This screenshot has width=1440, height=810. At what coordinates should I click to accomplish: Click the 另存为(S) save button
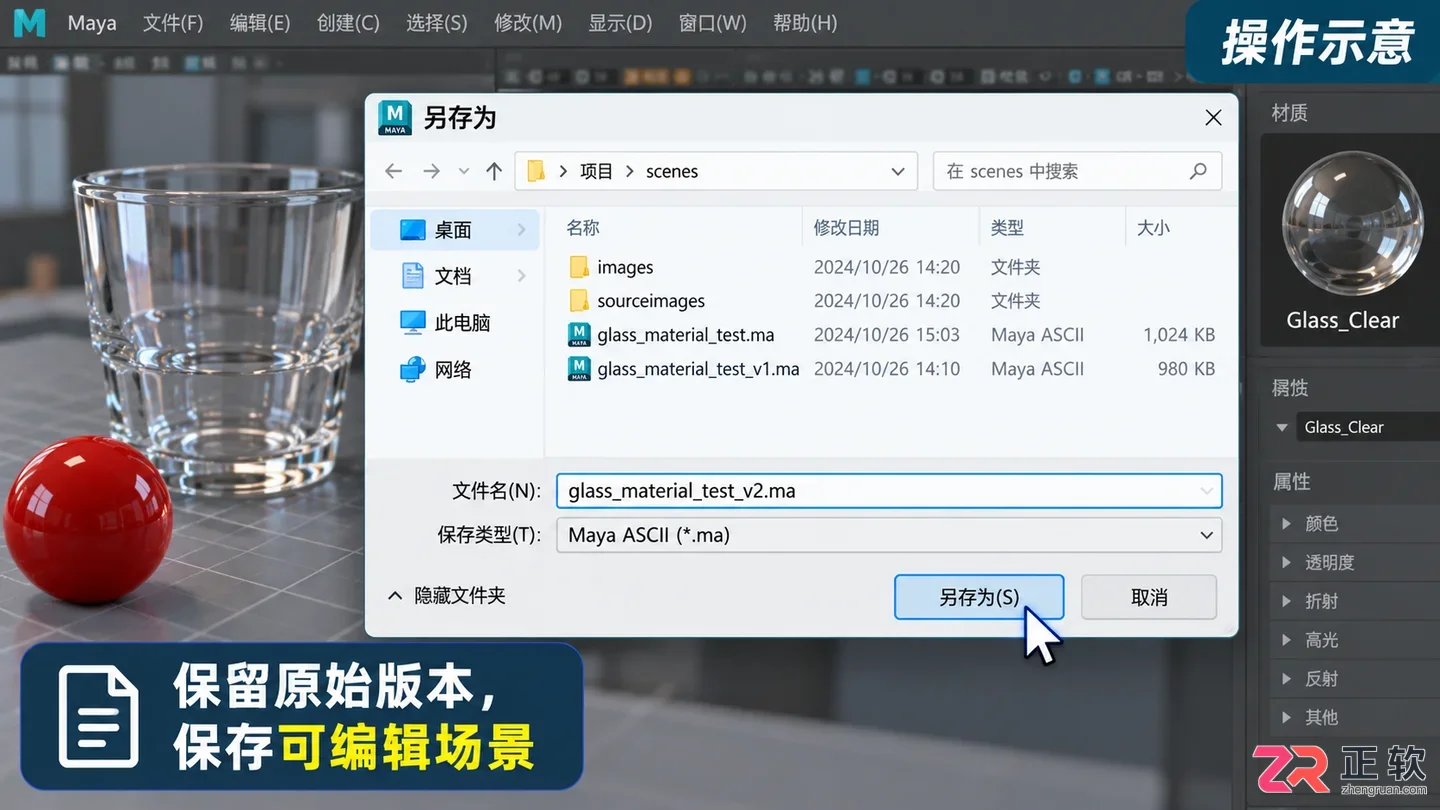click(x=979, y=597)
